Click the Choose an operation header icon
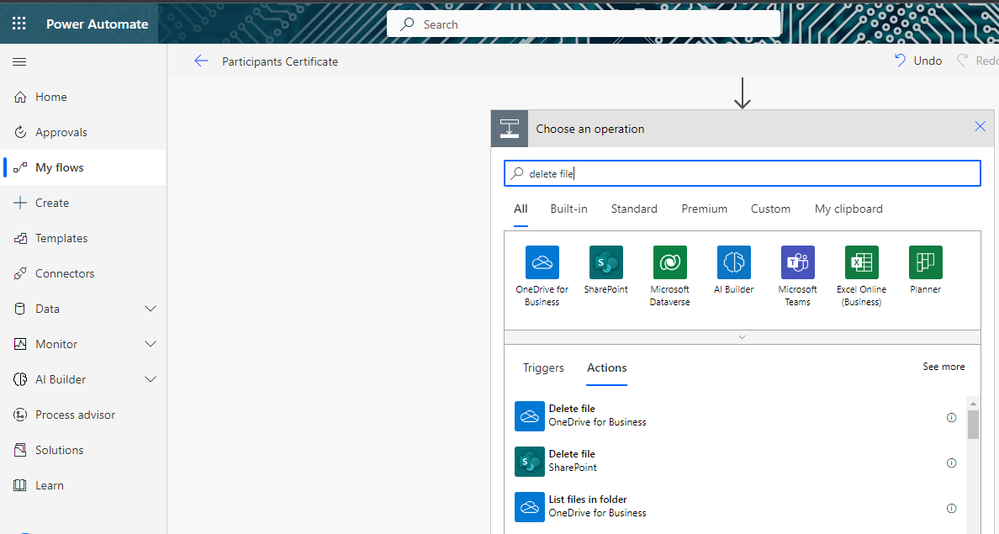Viewport: 999px width, 534px height. 509,128
